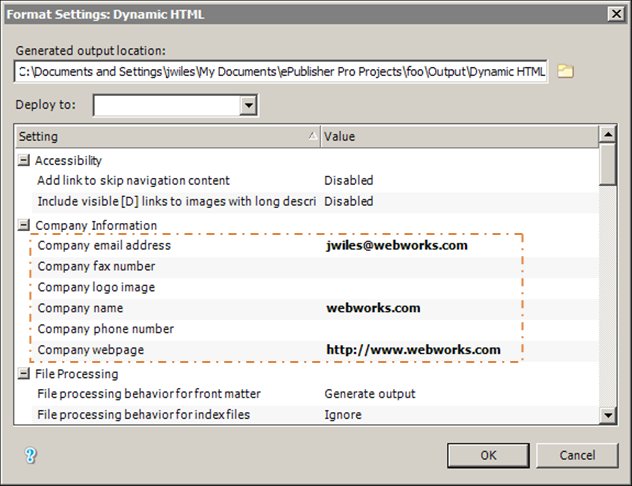
Task: Click the Value column header
Action: (x=458, y=136)
